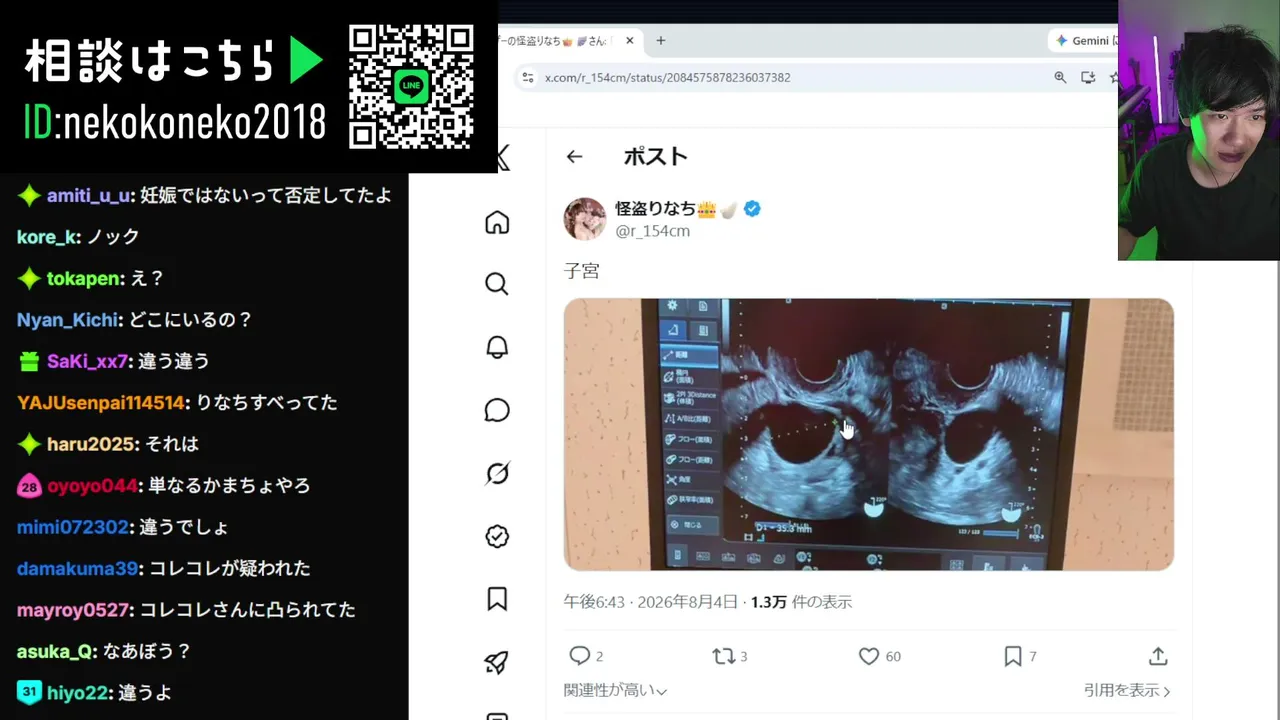This screenshot has height=720, width=1280.
Task: Open the display name 怪盗りなち
Action: (656, 209)
